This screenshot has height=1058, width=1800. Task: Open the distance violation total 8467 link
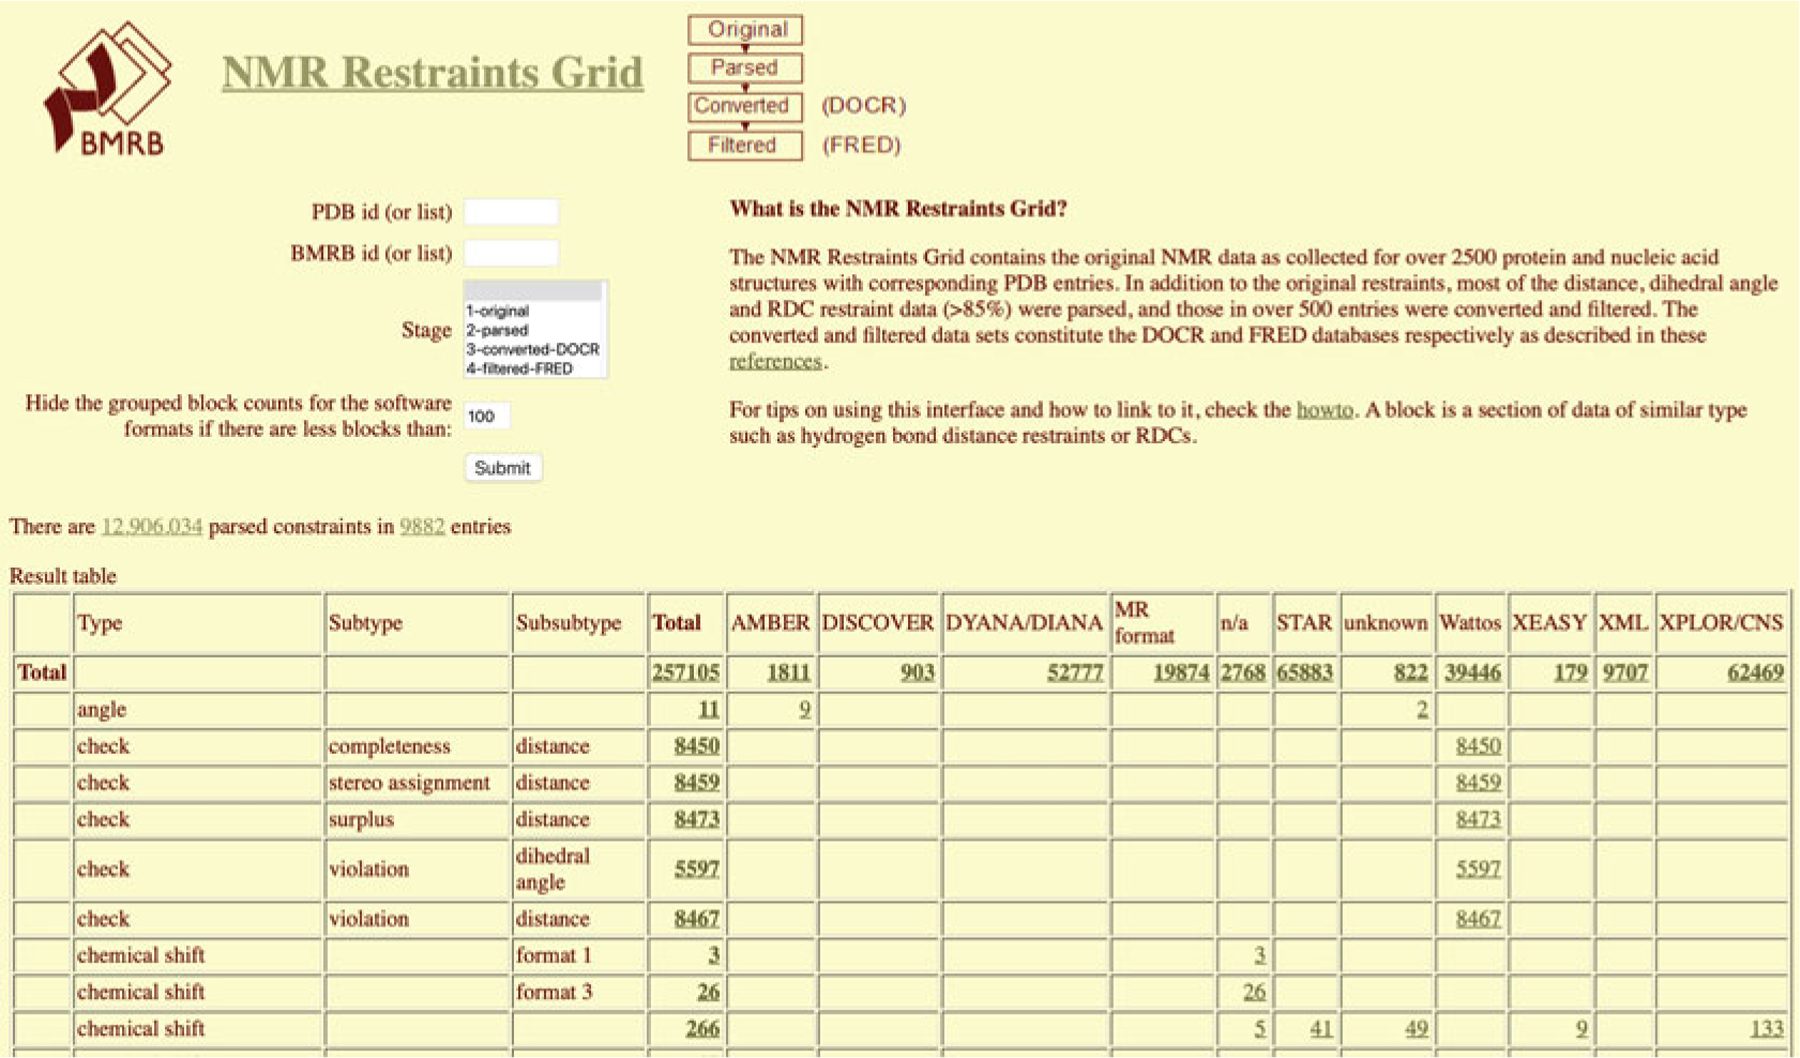click(x=697, y=918)
